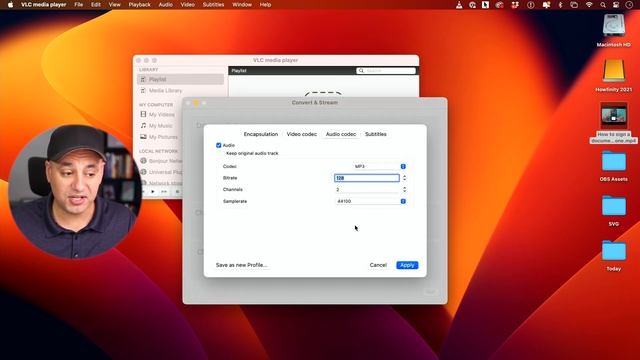Click the Channels value field
This screenshot has width=640, height=360.
coord(367,189)
